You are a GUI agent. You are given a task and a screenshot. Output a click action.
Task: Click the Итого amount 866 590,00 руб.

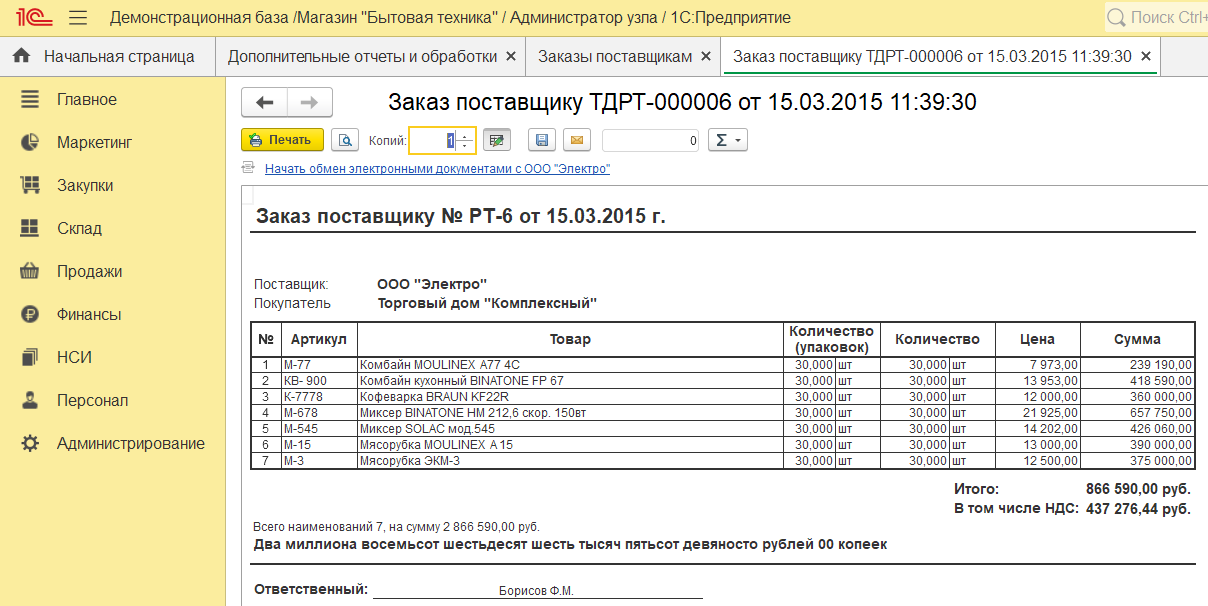[x=1138, y=489]
